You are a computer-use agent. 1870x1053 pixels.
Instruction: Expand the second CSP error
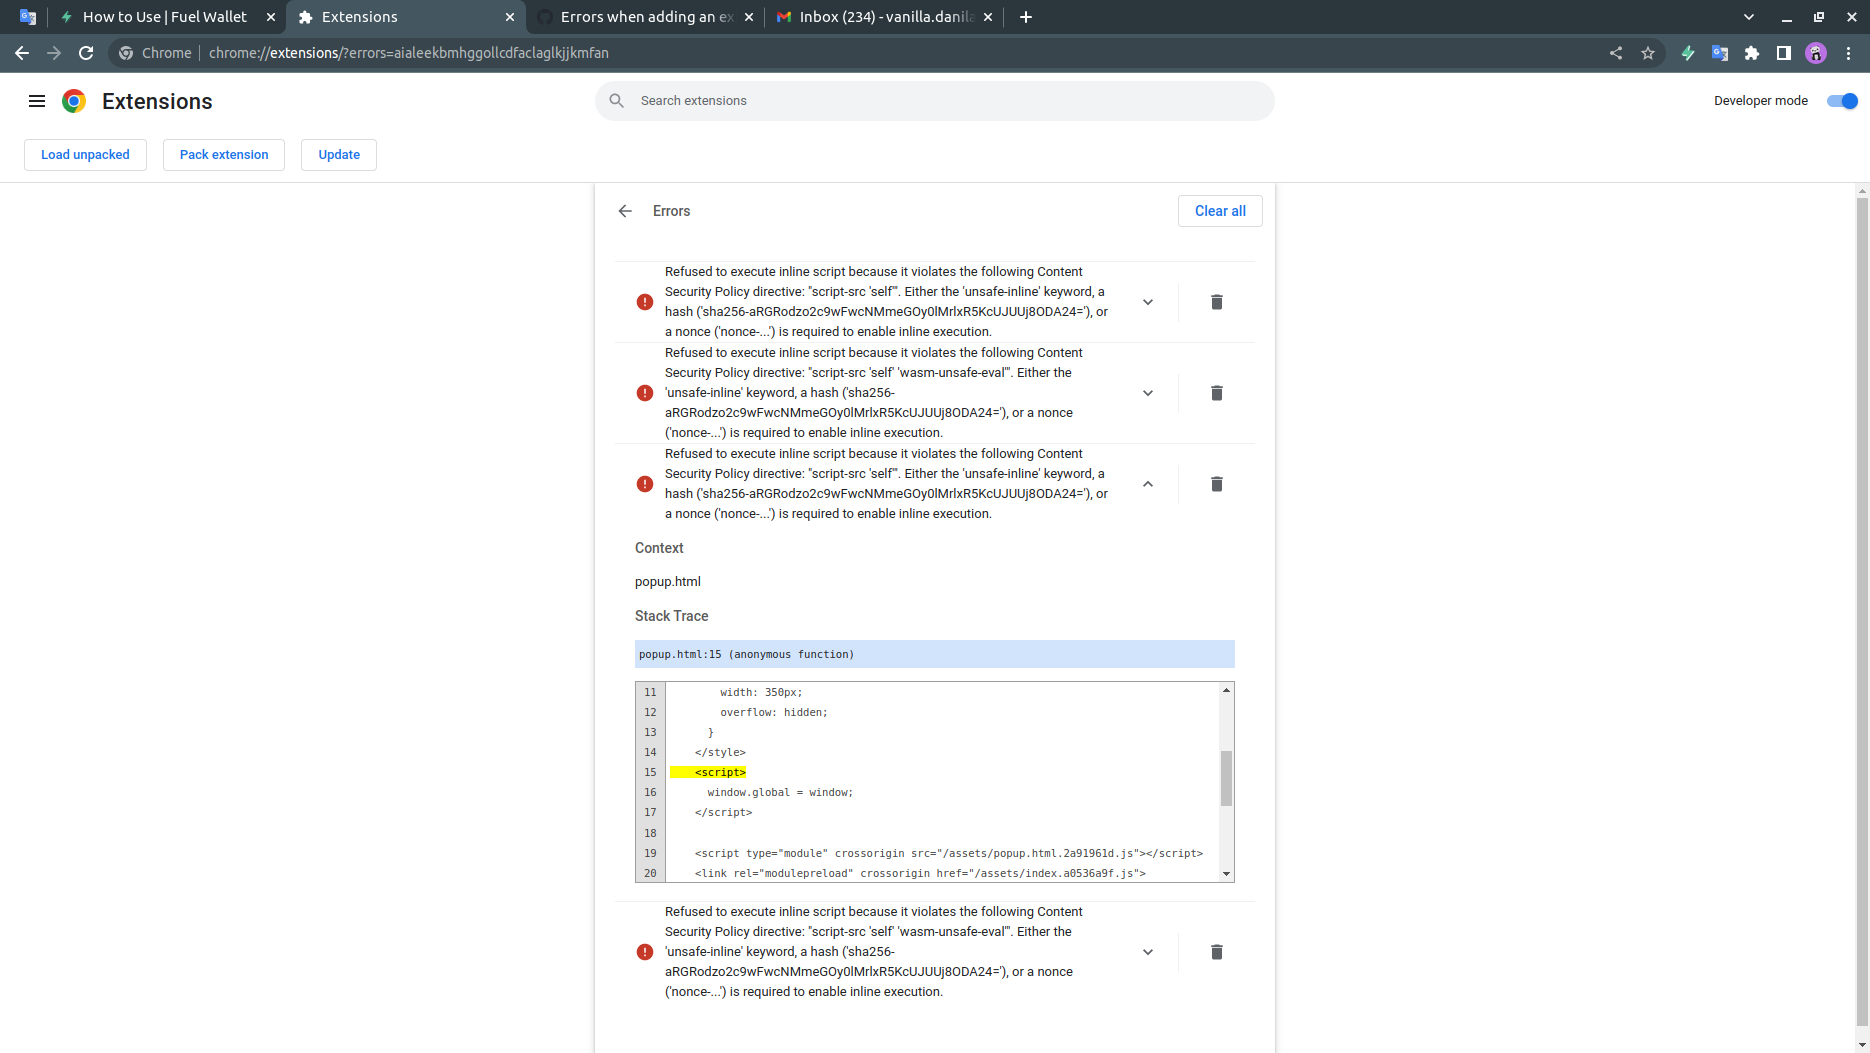(1148, 392)
